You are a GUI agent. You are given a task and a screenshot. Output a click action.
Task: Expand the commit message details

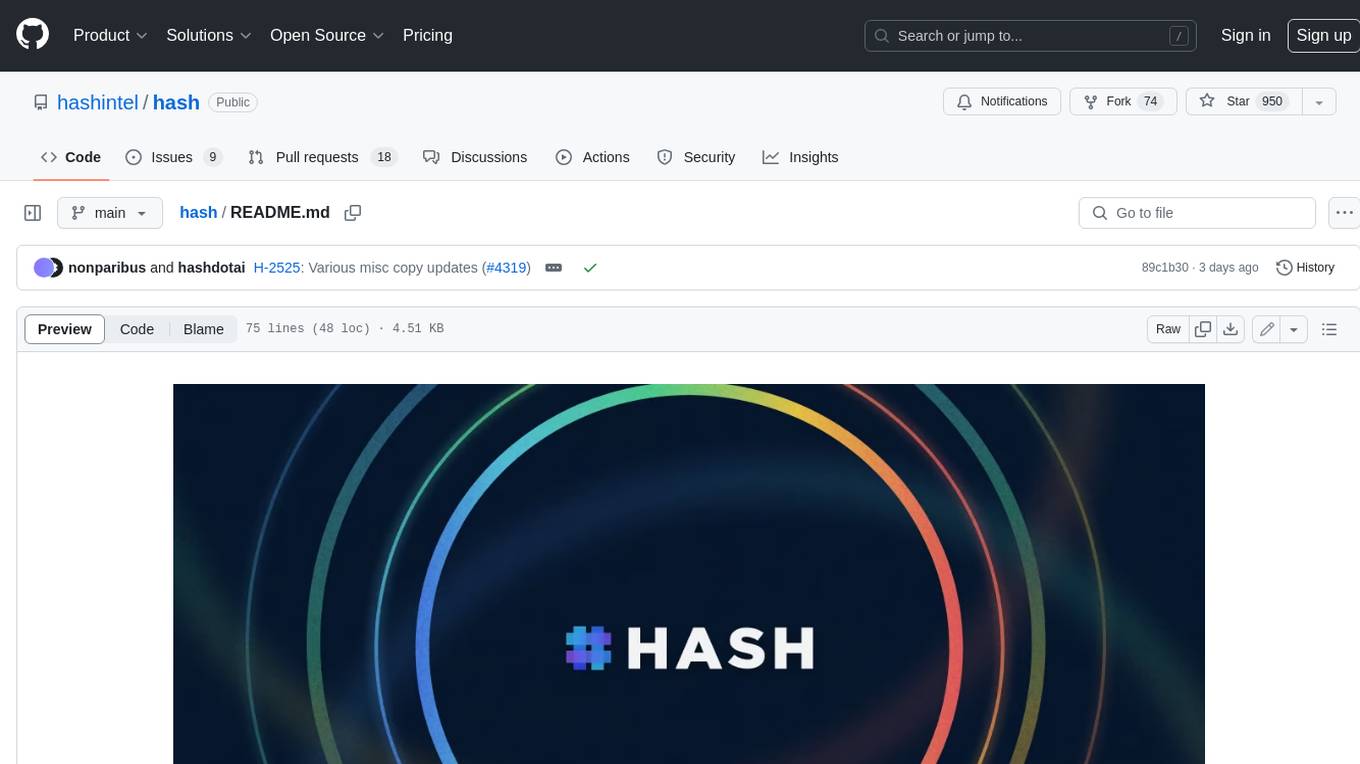pos(553,268)
